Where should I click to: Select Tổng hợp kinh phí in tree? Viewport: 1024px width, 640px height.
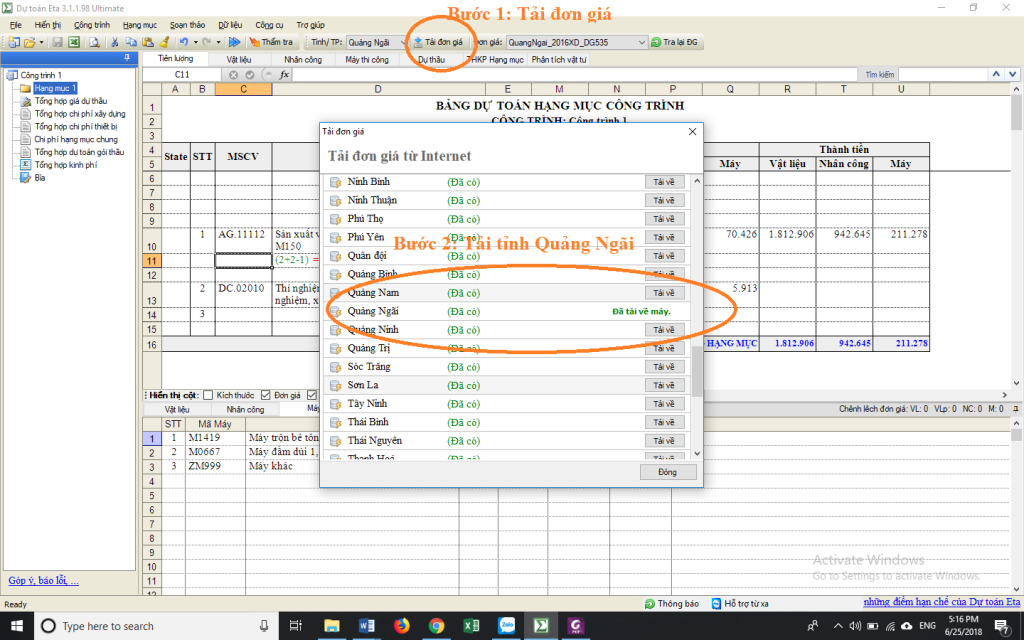[x=66, y=165]
